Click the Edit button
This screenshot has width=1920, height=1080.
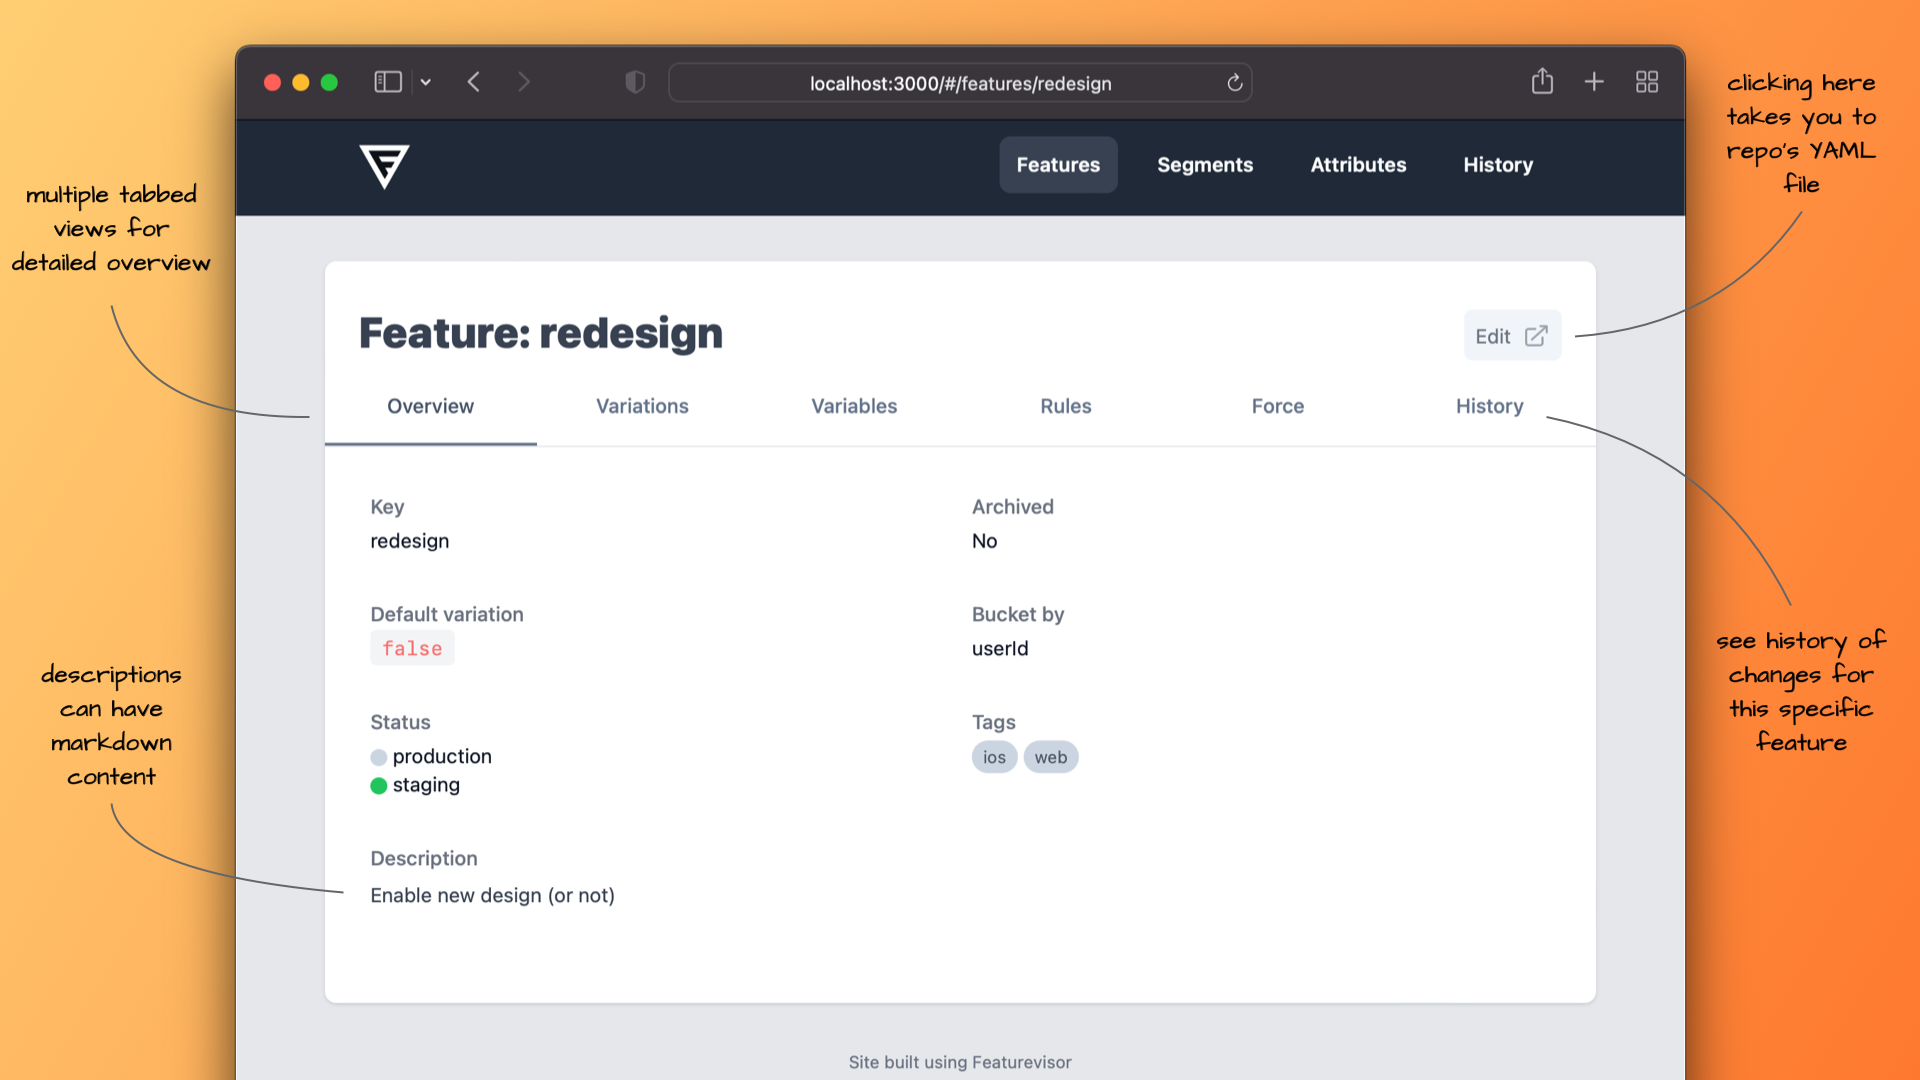(1511, 336)
